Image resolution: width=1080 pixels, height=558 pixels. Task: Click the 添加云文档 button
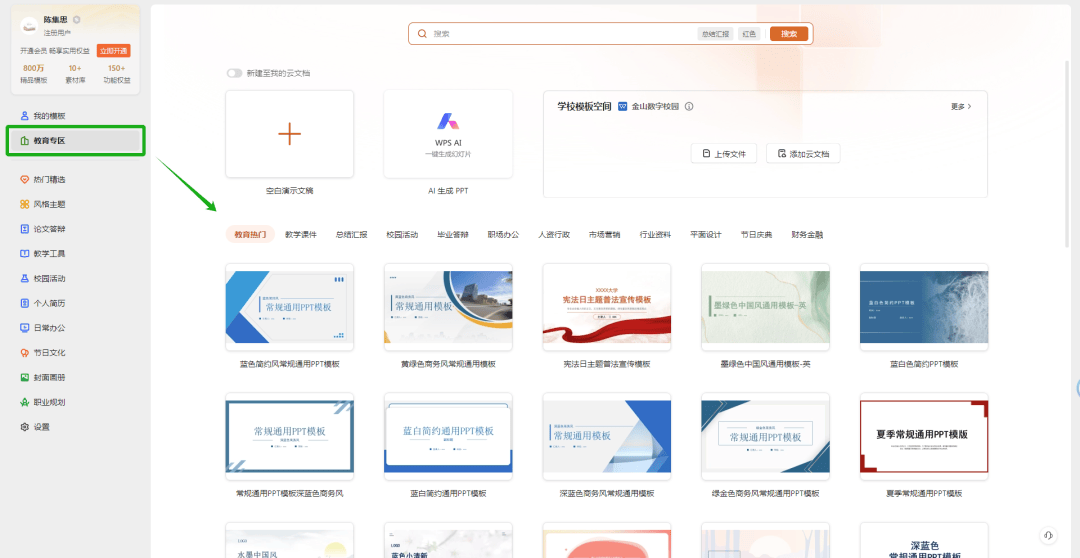click(803, 154)
